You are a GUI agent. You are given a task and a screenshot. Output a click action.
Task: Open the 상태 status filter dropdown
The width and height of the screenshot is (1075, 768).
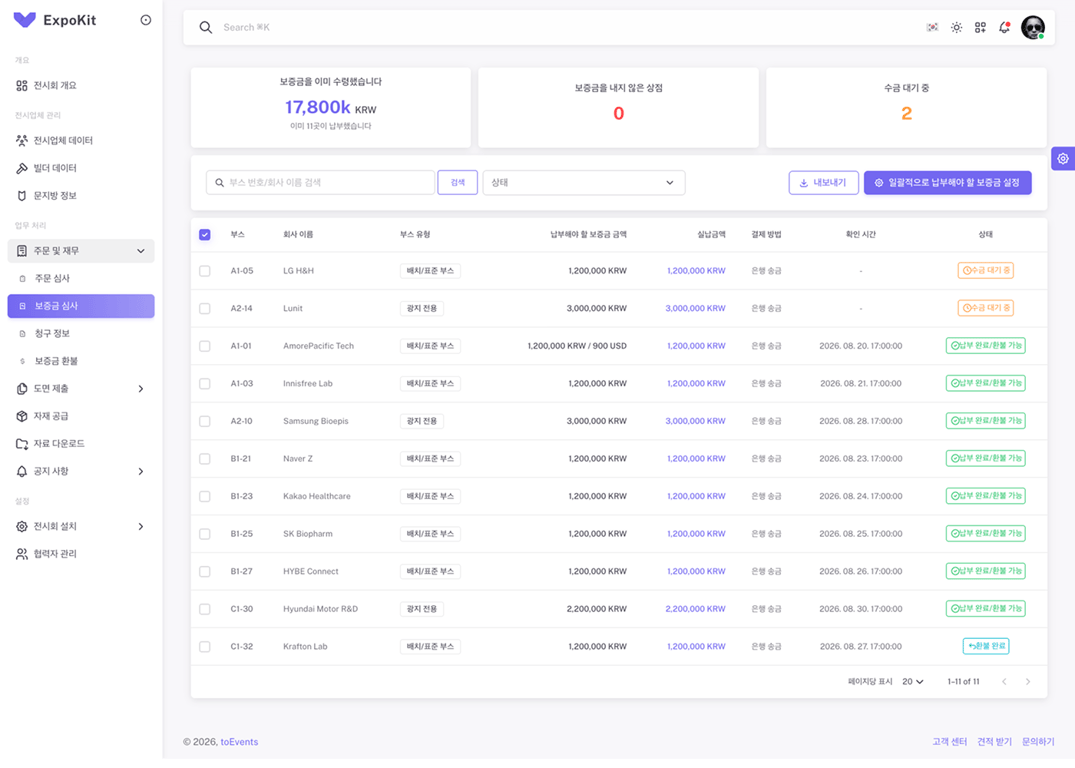[583, 182]
